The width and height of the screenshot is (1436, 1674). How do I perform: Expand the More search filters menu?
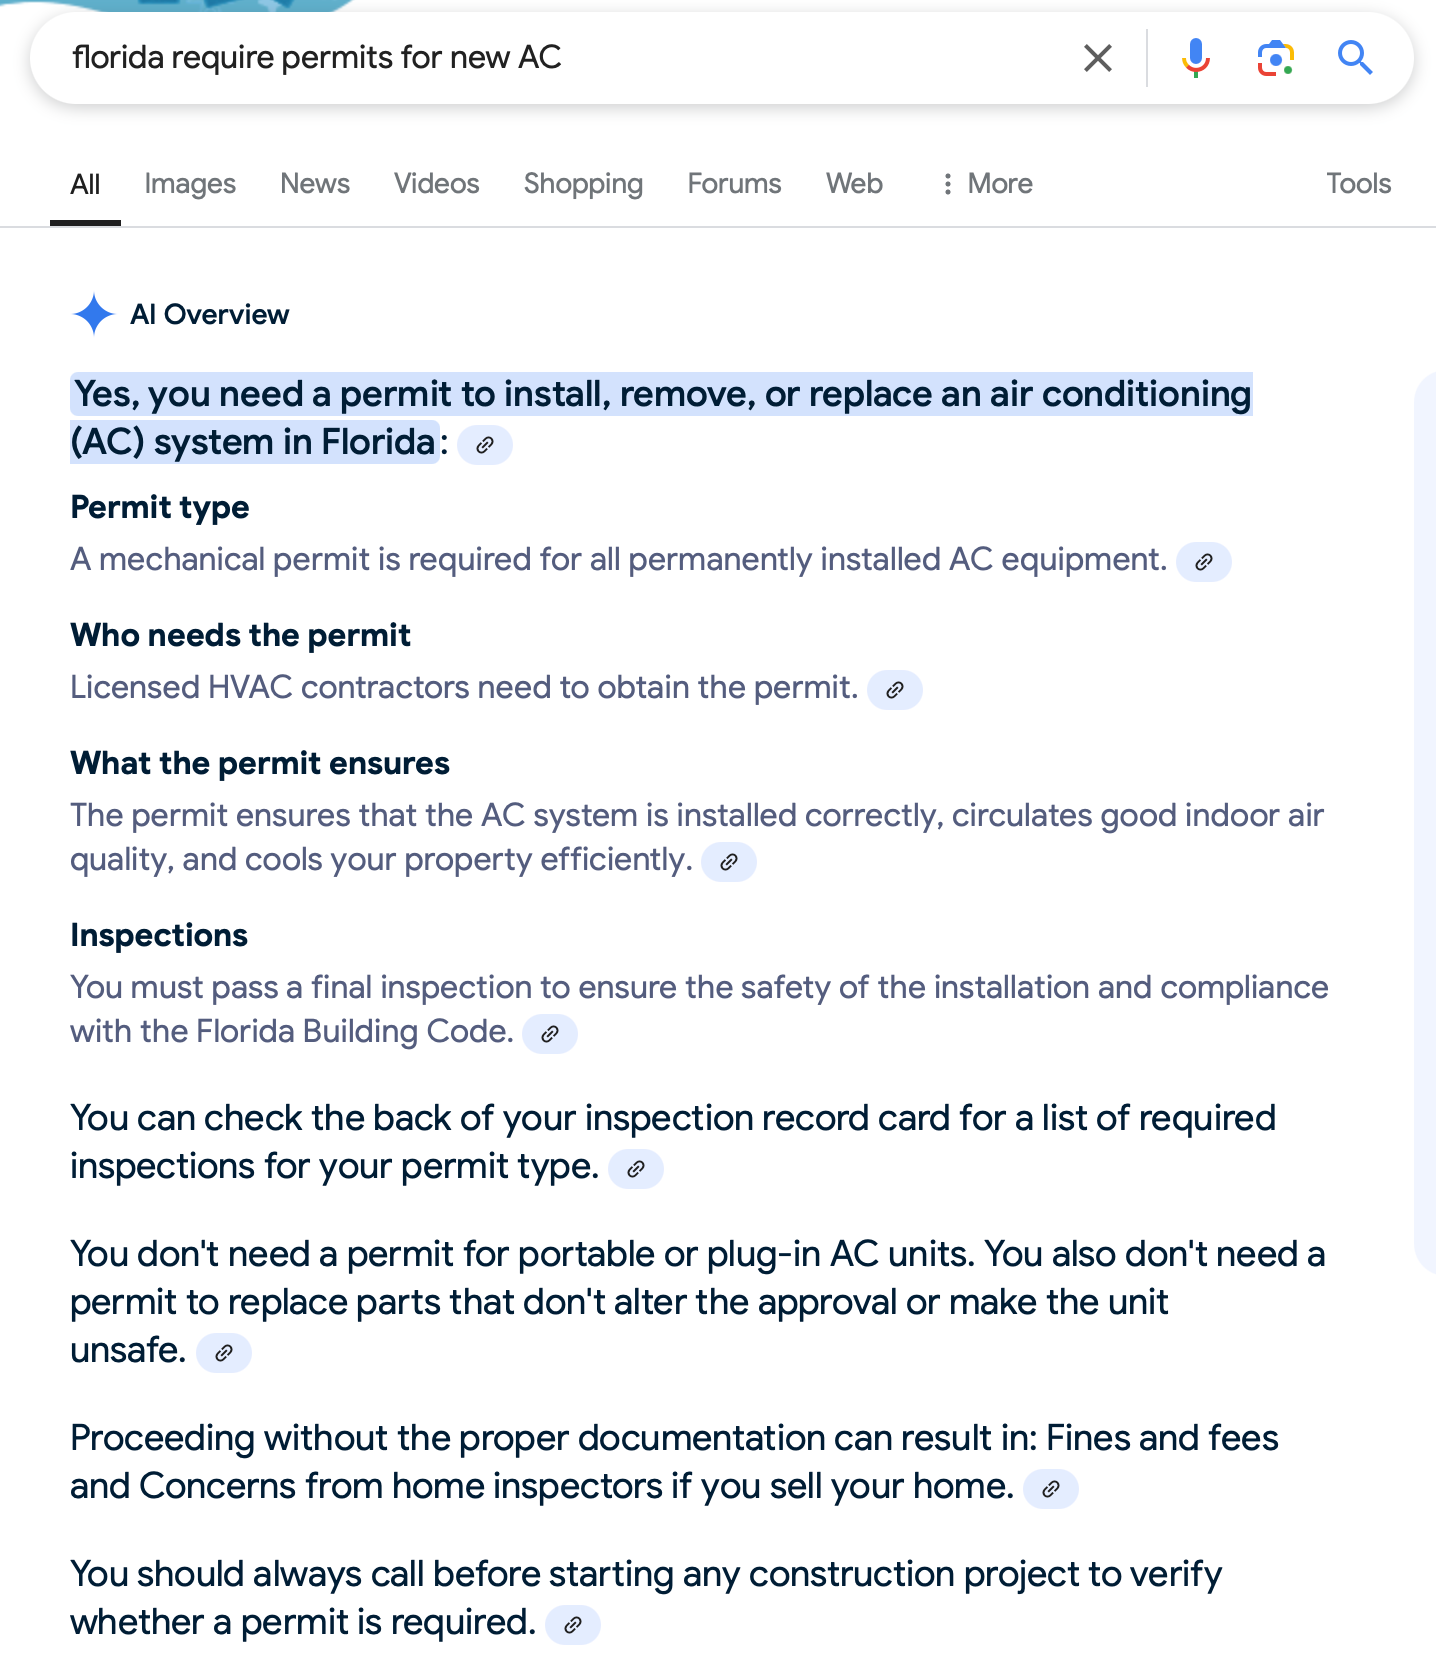pos(986,183)
